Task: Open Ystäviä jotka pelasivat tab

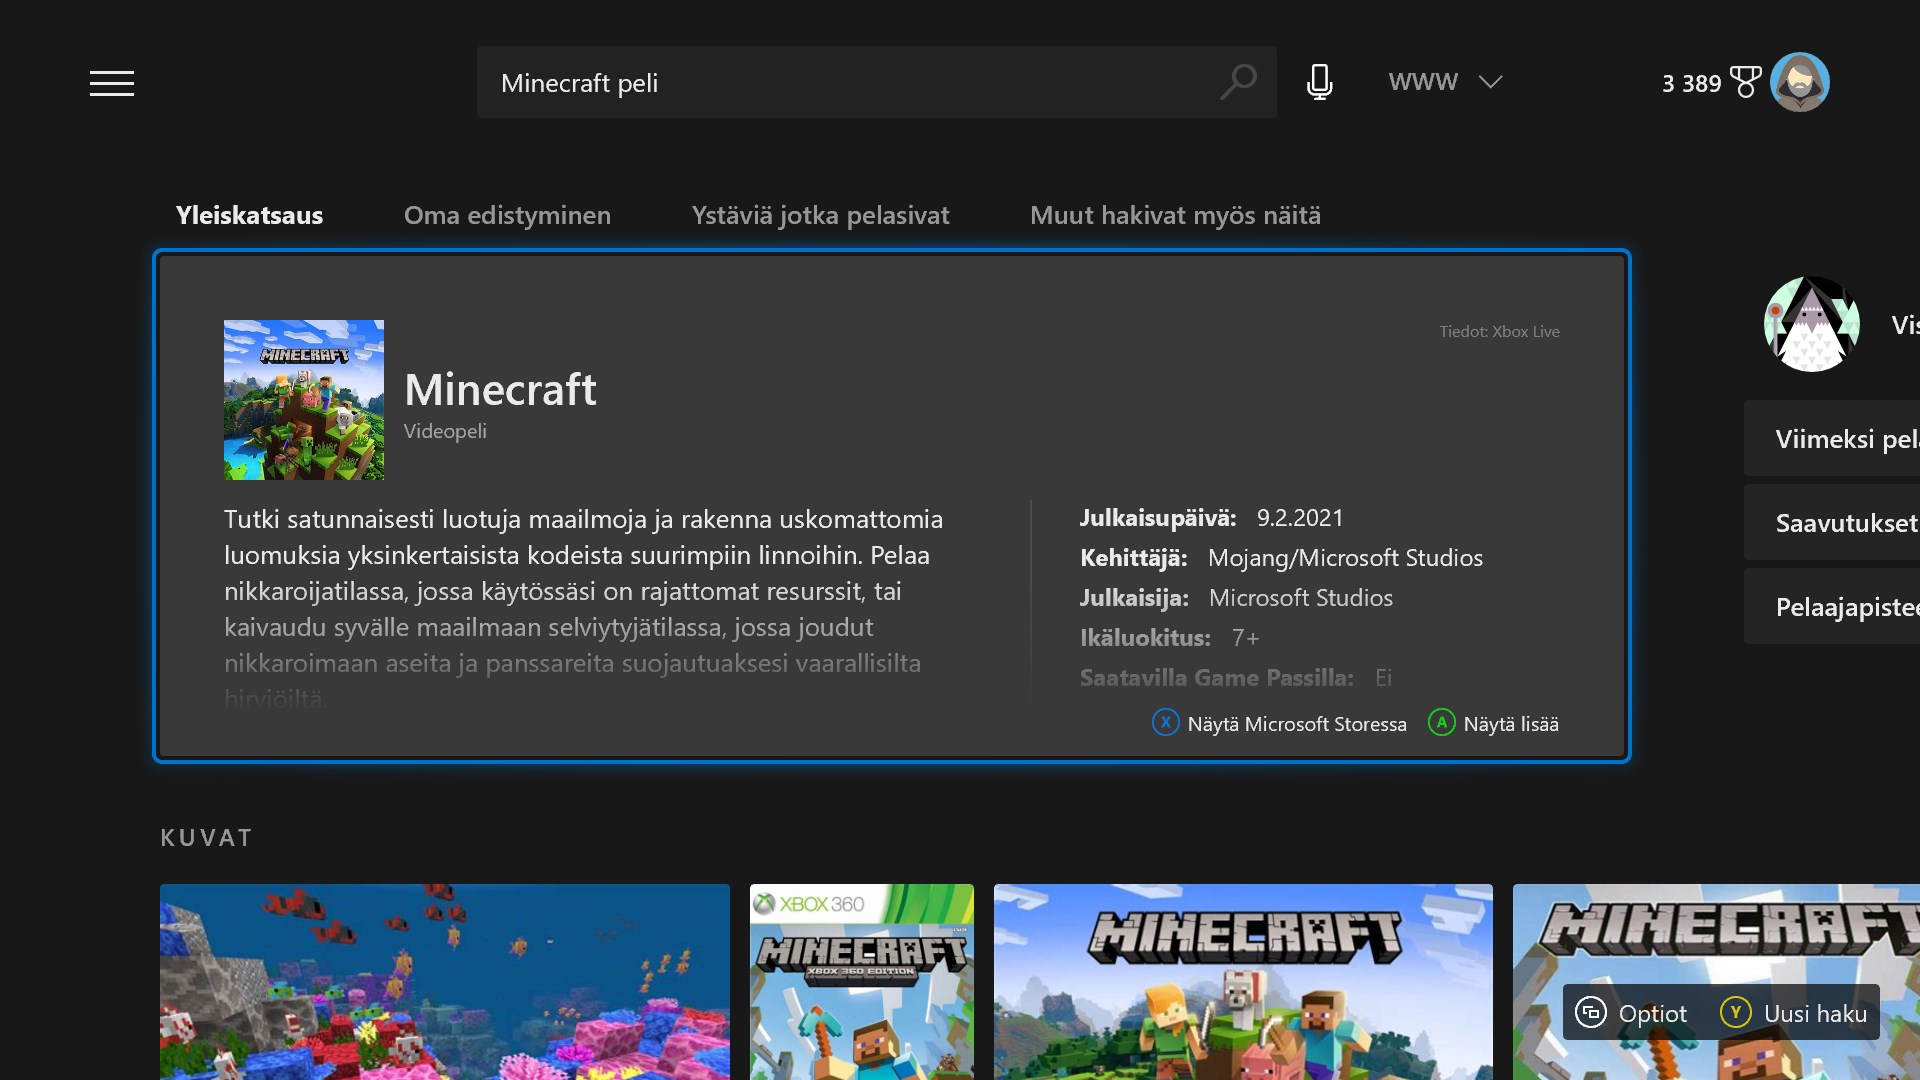Action: pyautogui.click(x=820, y=215)
